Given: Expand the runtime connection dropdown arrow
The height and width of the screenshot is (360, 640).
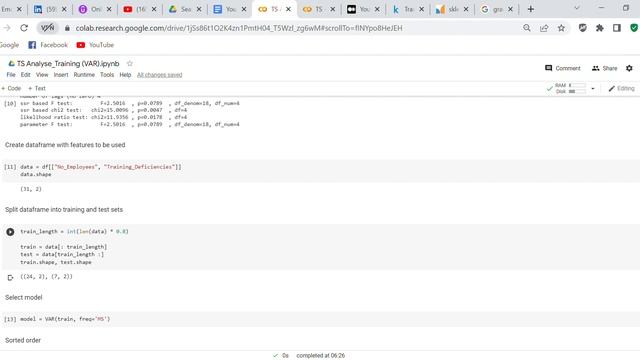Looking at the screenshot, I should coord(593,88).
